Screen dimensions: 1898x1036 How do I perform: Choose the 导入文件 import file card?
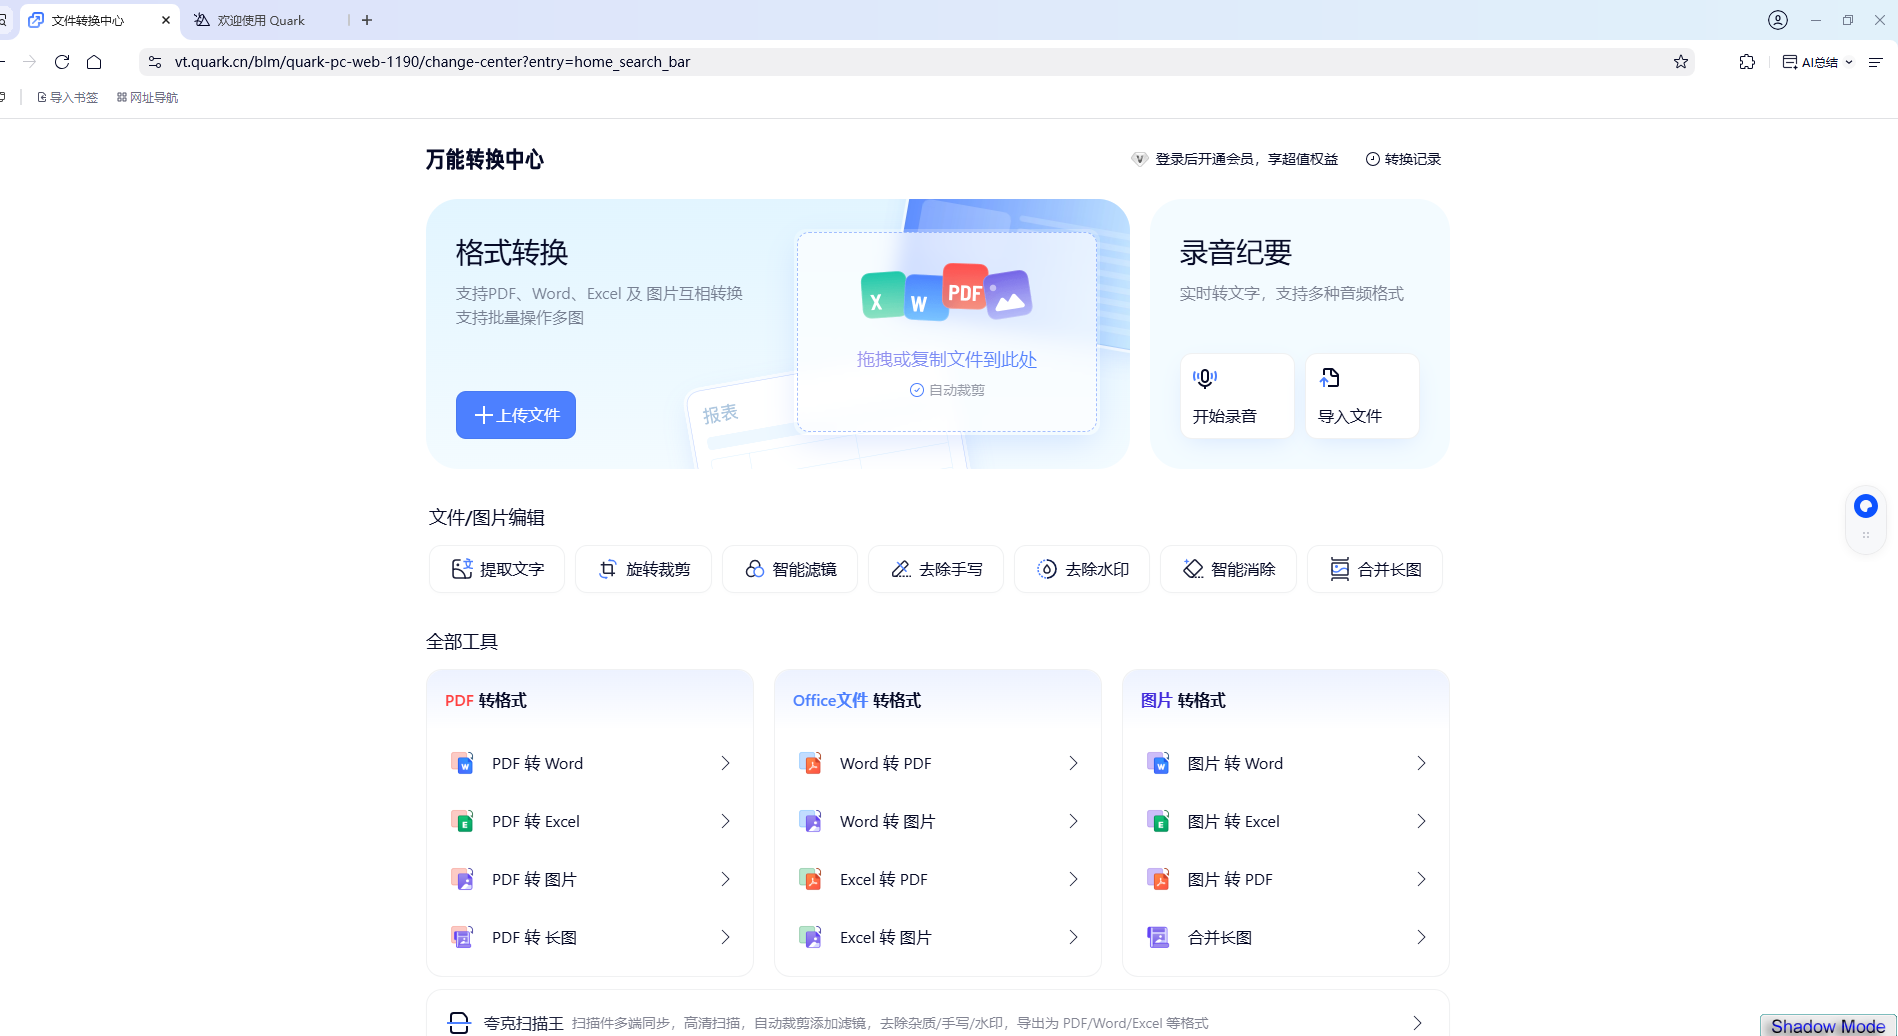(x=1362, y=396)
